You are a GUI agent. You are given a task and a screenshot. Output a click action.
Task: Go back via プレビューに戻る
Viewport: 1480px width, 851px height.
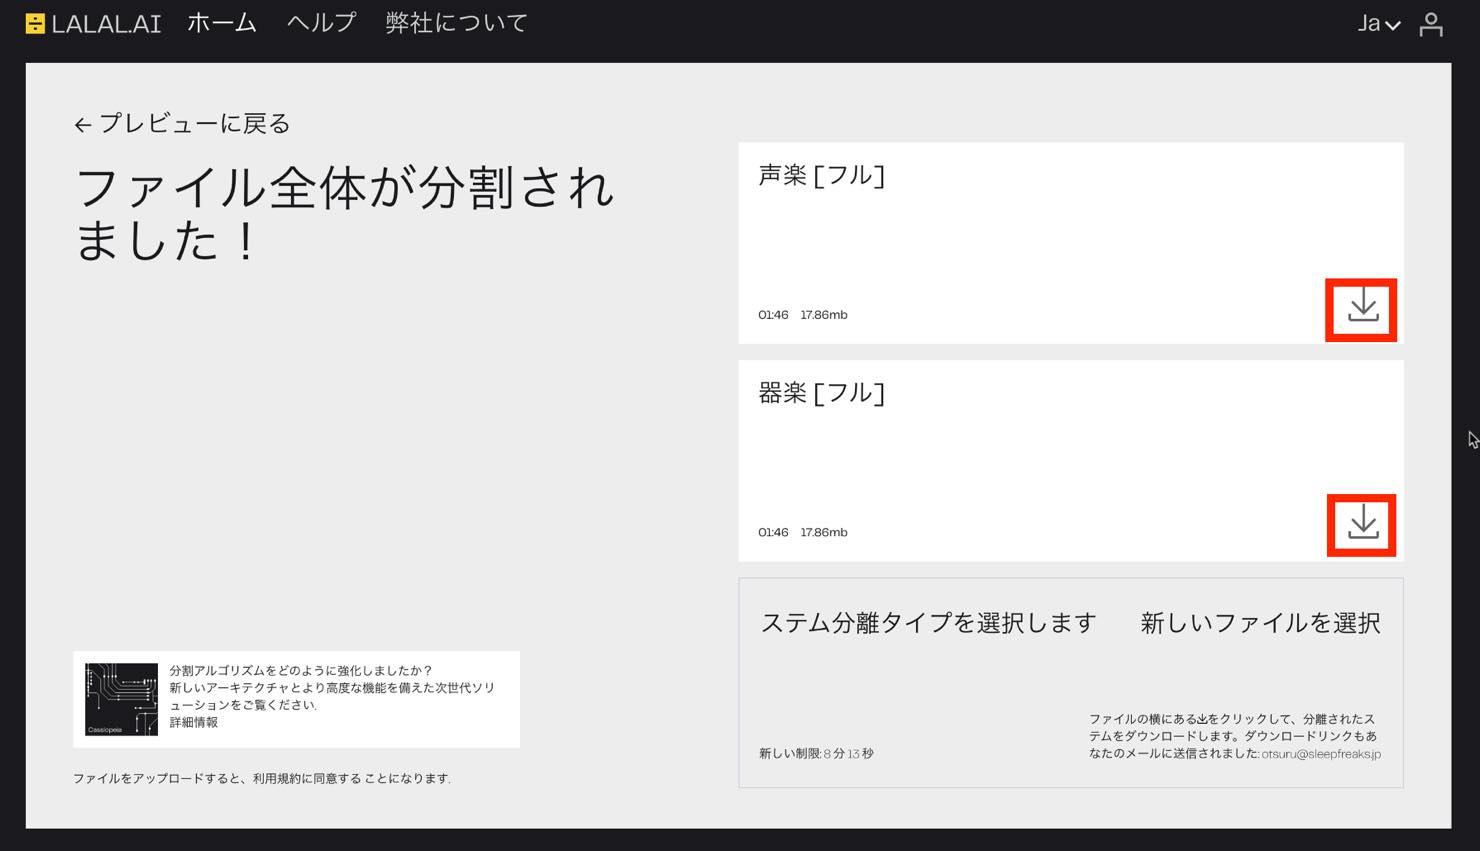tap(182, 123)
